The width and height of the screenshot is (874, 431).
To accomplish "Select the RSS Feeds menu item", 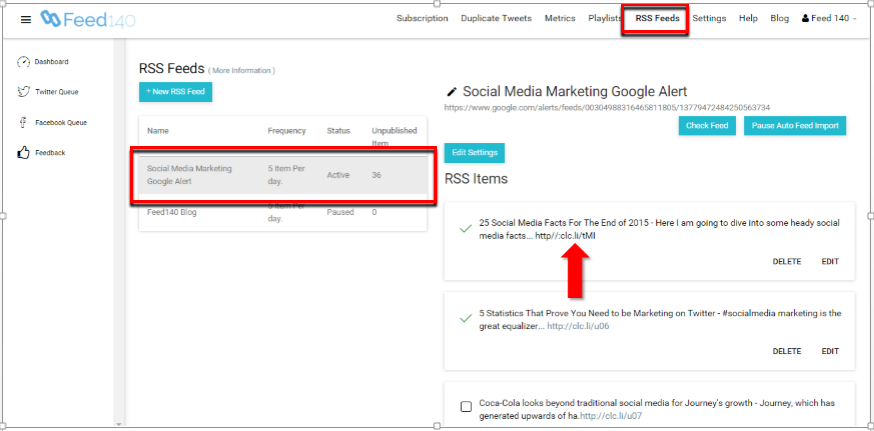I will tap(657, 18).
